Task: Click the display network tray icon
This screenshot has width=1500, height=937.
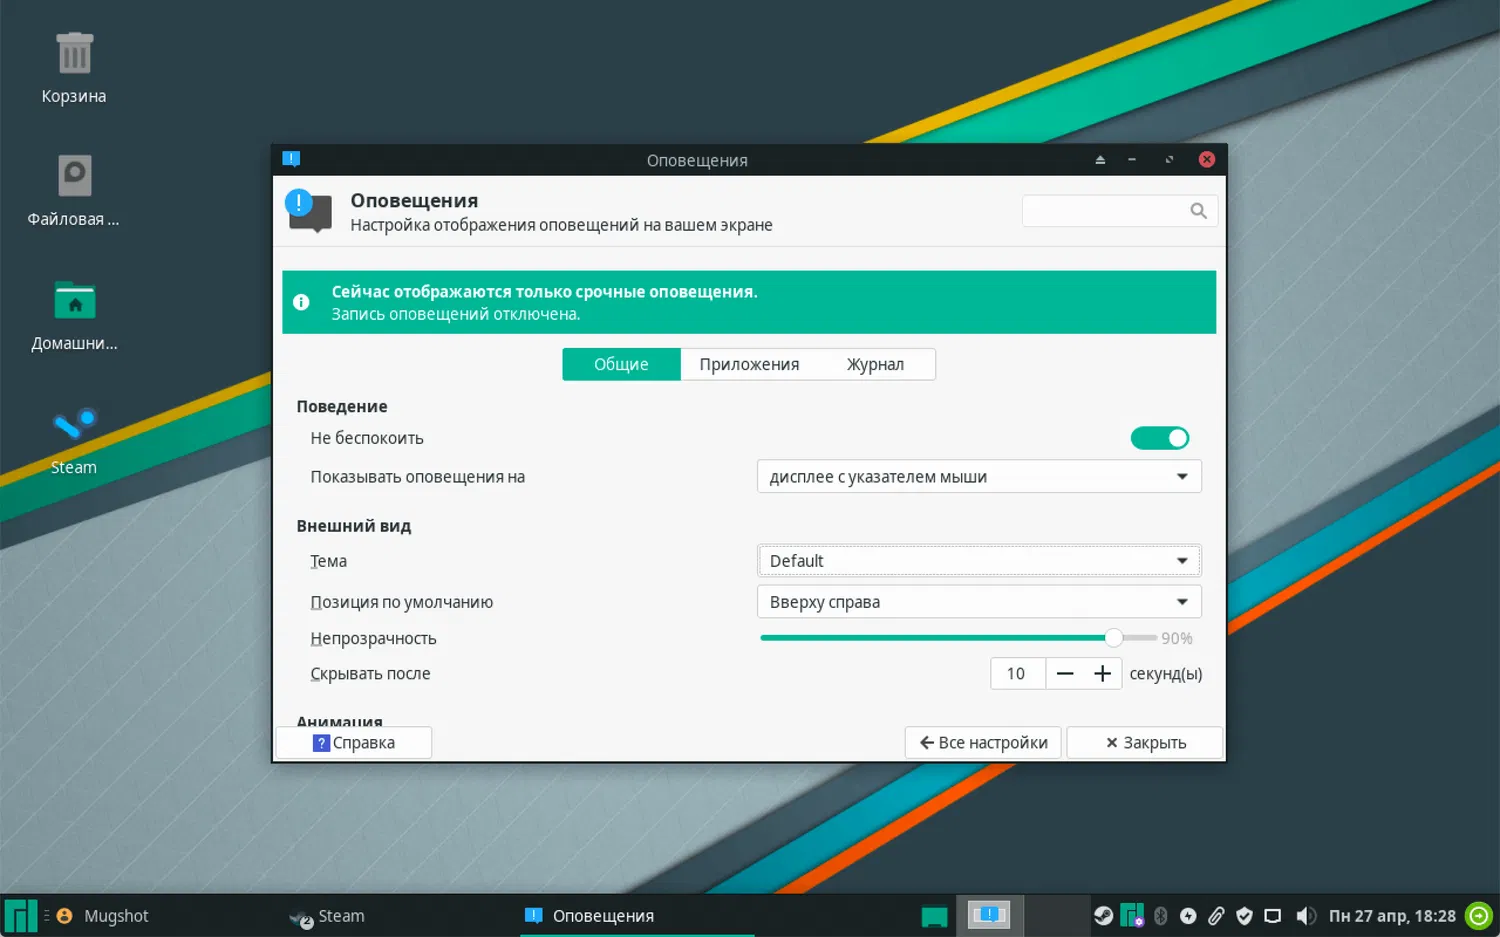Action: [1272, 915]
